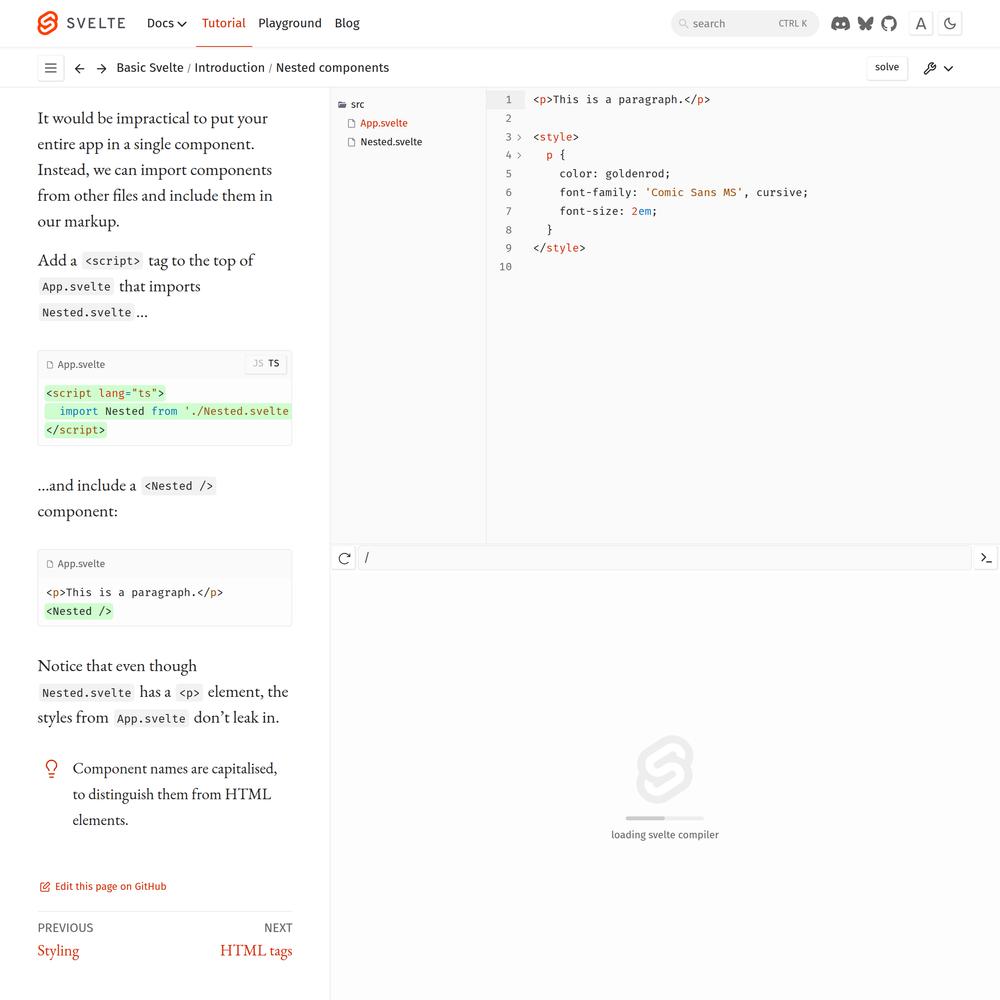1000x1000 pixels.
Task: Go to next lesson HTML tags
Action: pyautogui.click(x=256, y=951)
